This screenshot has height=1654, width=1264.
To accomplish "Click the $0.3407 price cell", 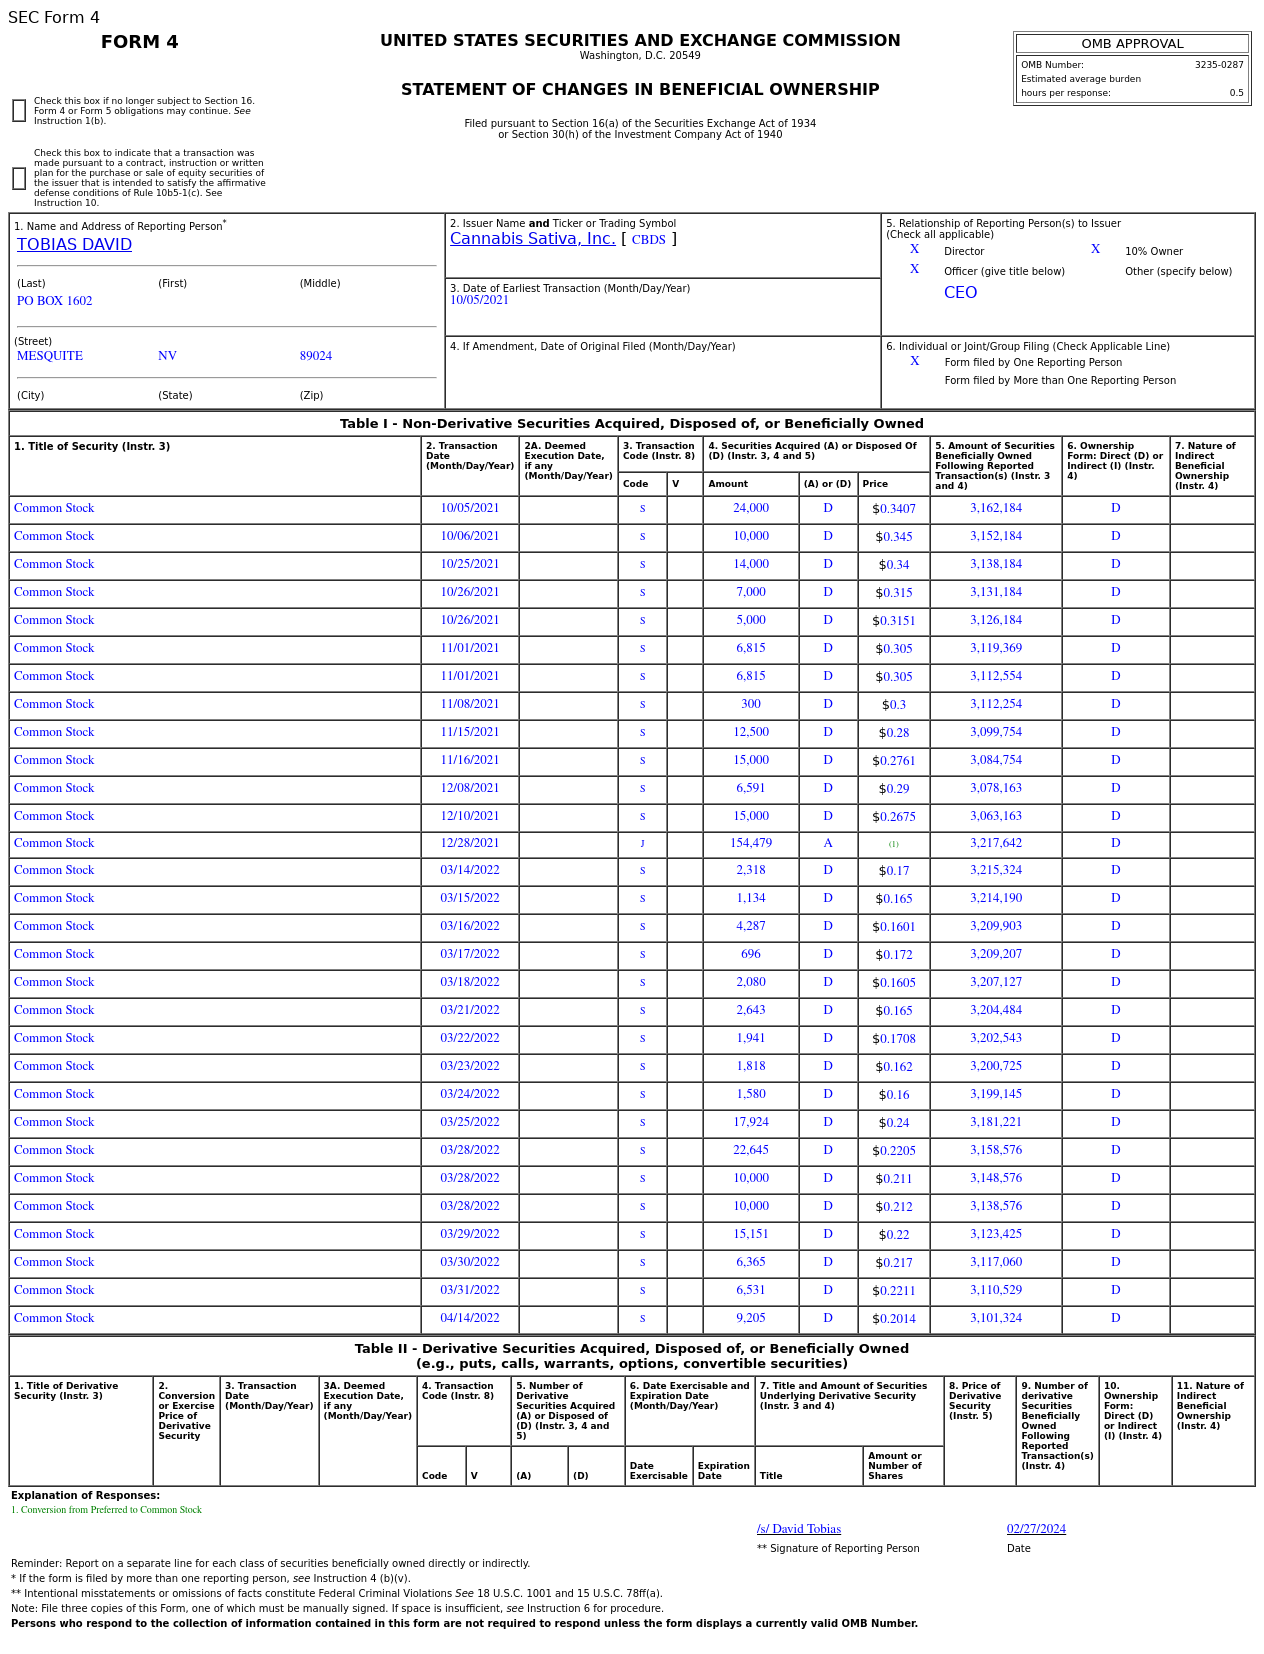I will [894, 510].
